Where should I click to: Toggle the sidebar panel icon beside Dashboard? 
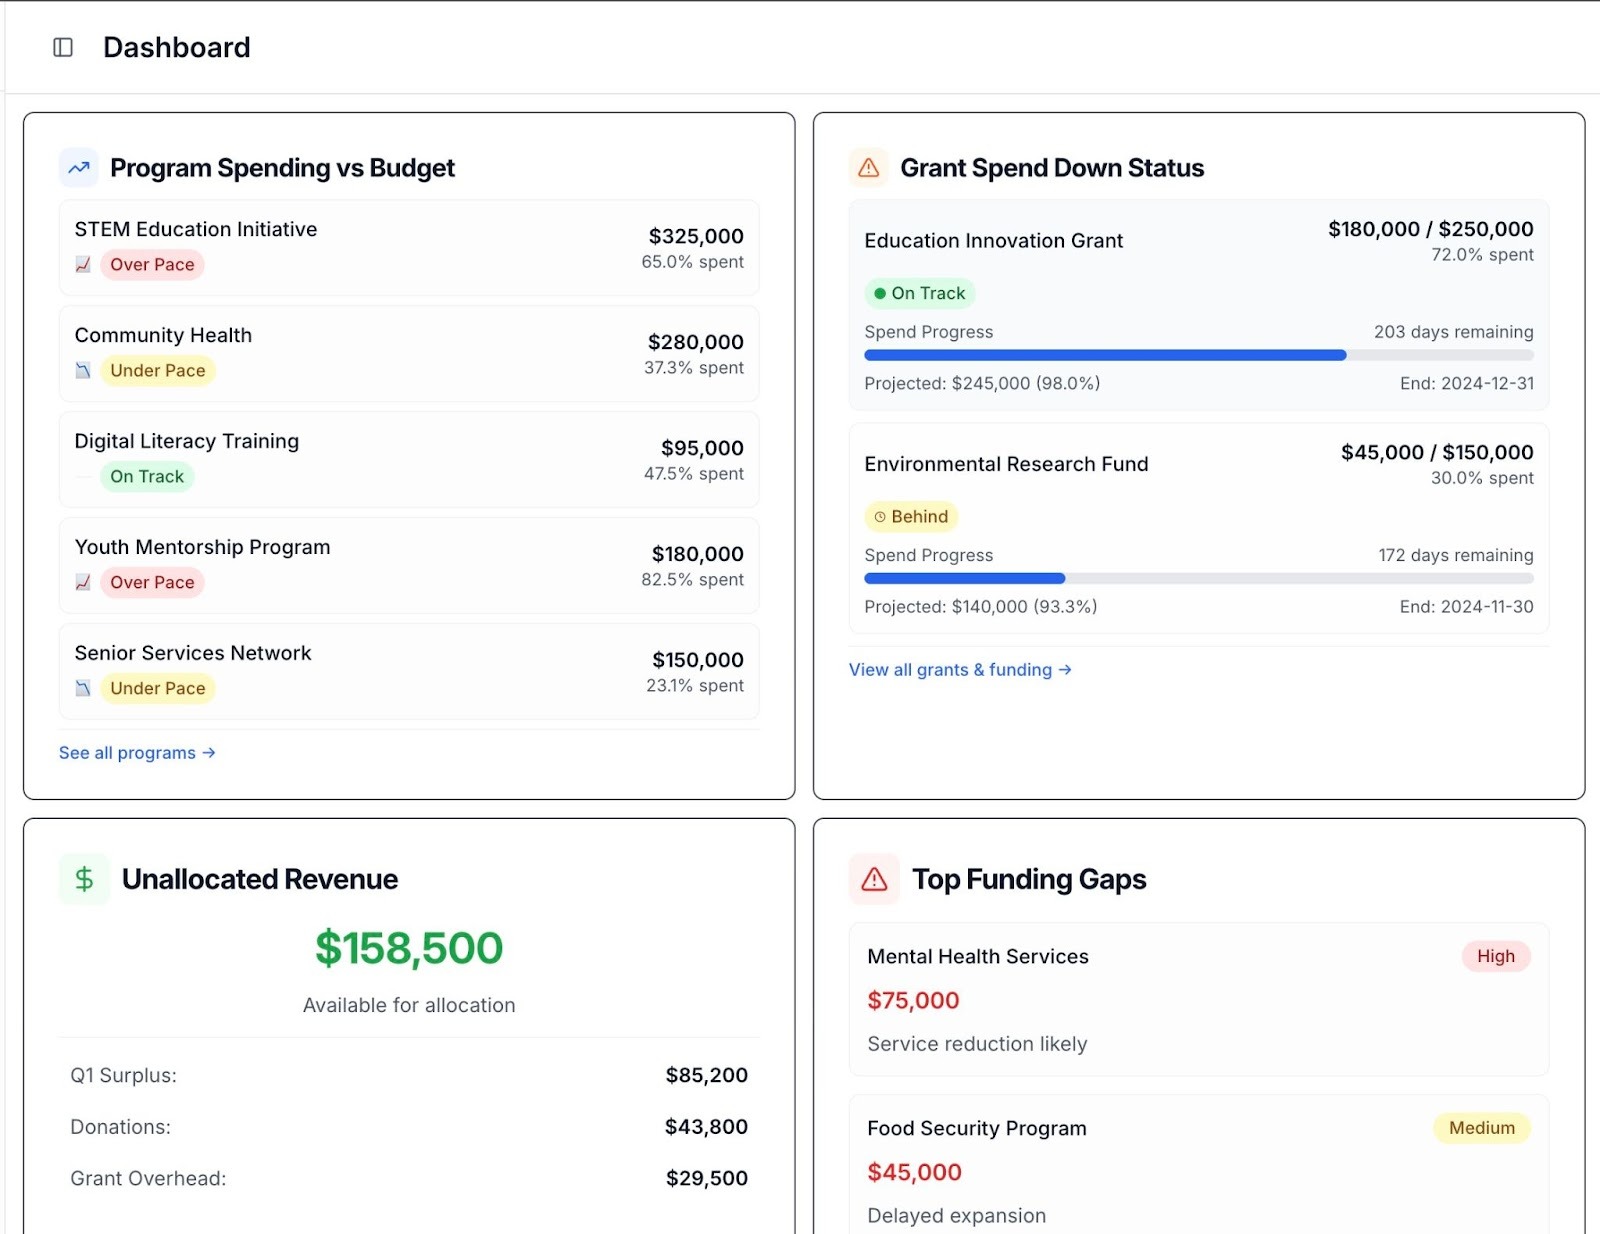pyautogui.click(x=64, y=46)
